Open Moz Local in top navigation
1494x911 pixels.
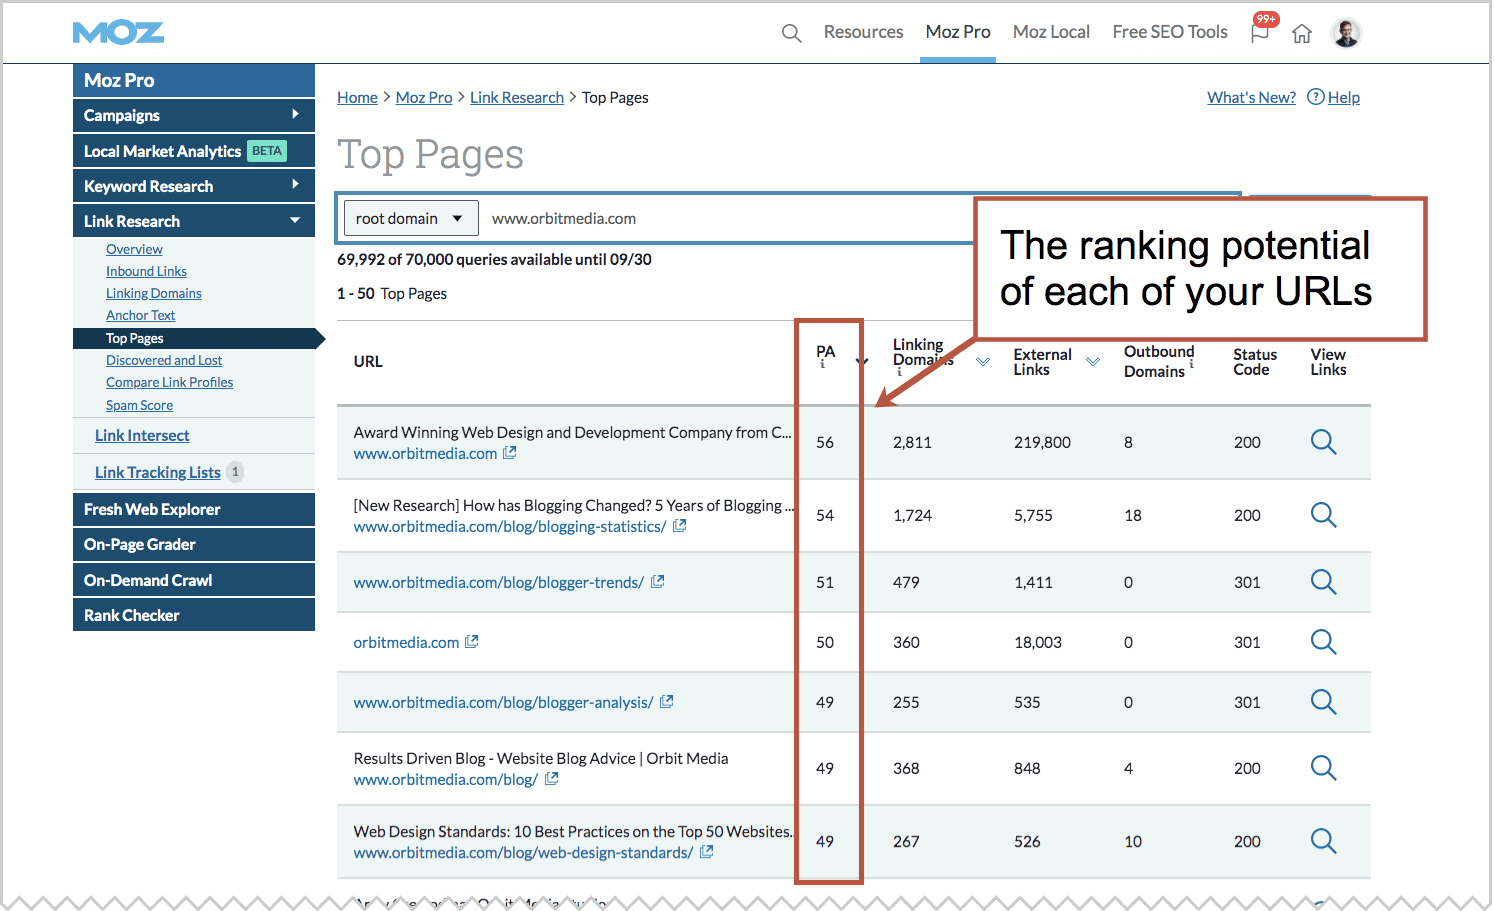(1051, 32)
